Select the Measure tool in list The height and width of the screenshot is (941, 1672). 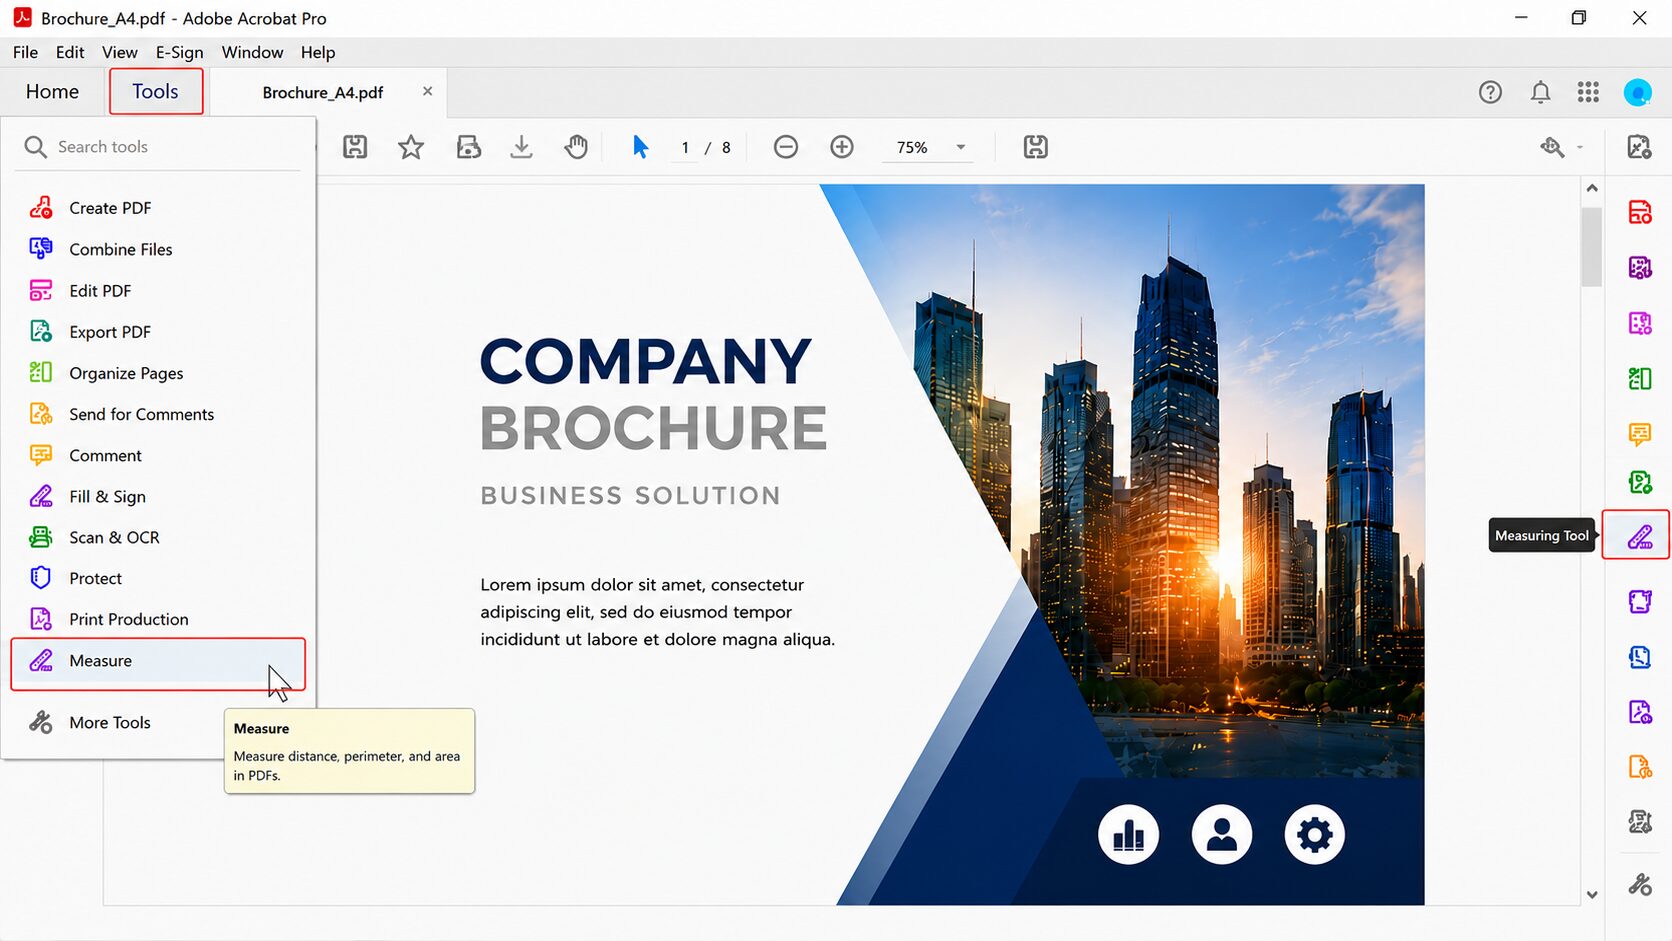158,661
